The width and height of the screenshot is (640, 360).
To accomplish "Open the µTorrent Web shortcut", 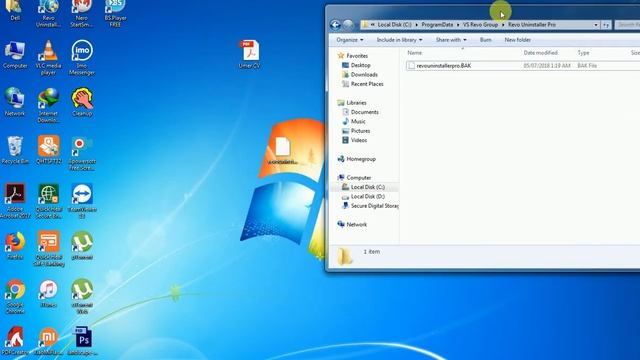I will tap(82, 297).
